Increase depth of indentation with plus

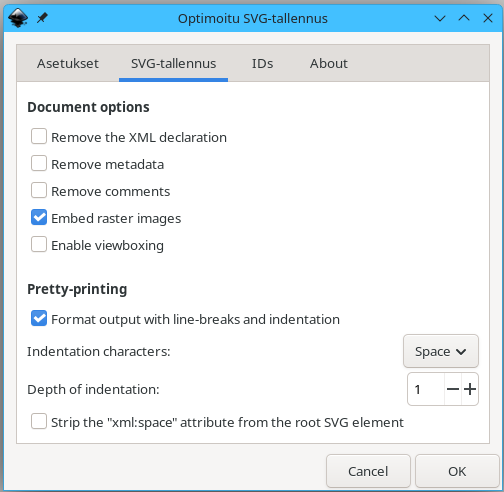(470, 389)
